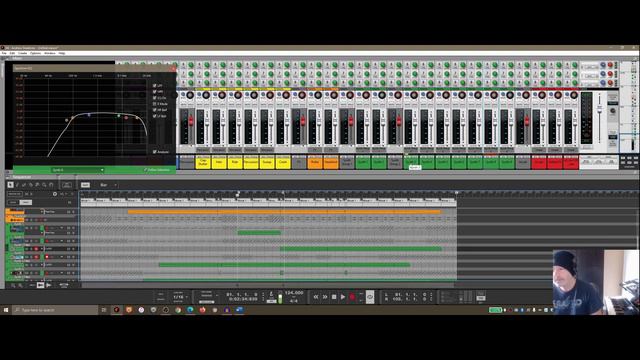
Task: Toggle the HF Bell checkbox
Action: pos(155,110)
